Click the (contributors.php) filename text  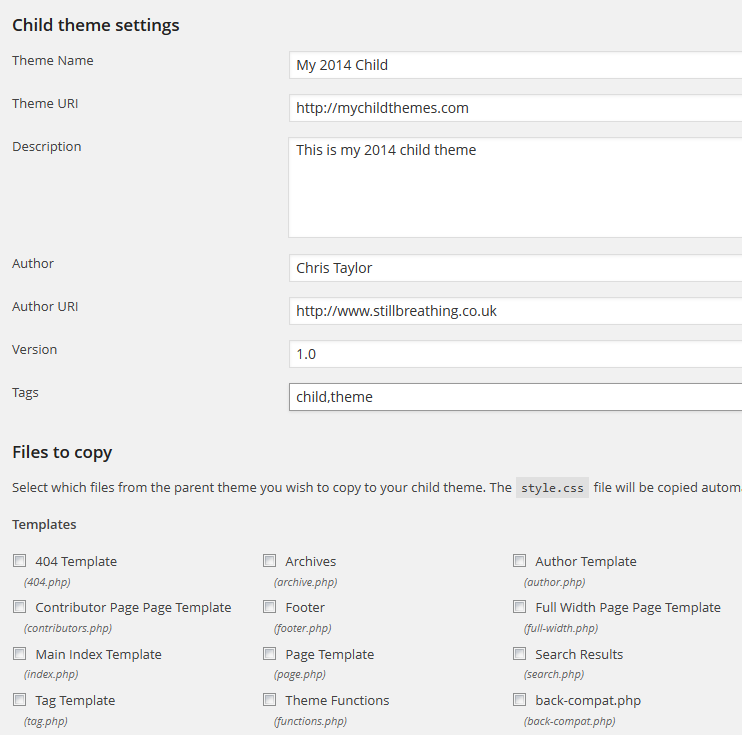[x=68, y=628]
